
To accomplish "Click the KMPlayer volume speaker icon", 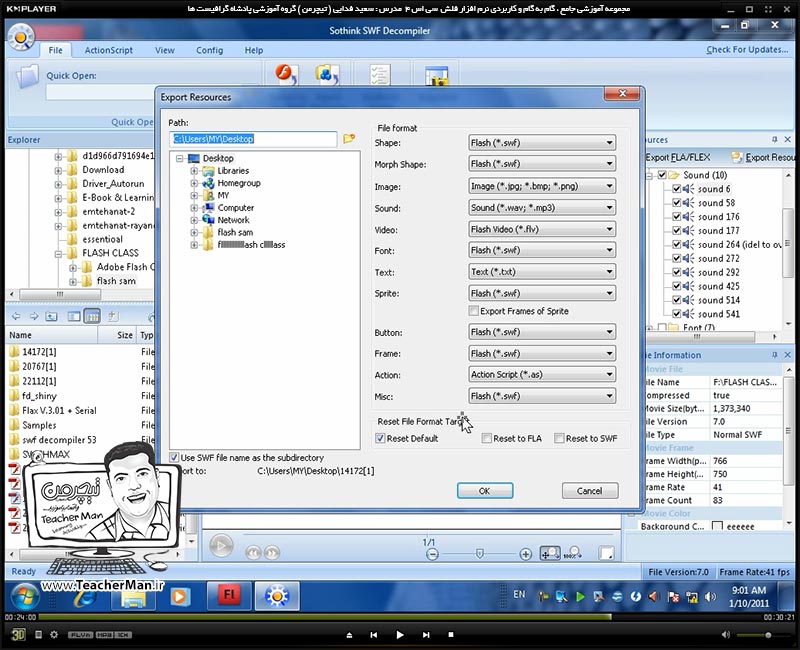I will click(726, 635).
